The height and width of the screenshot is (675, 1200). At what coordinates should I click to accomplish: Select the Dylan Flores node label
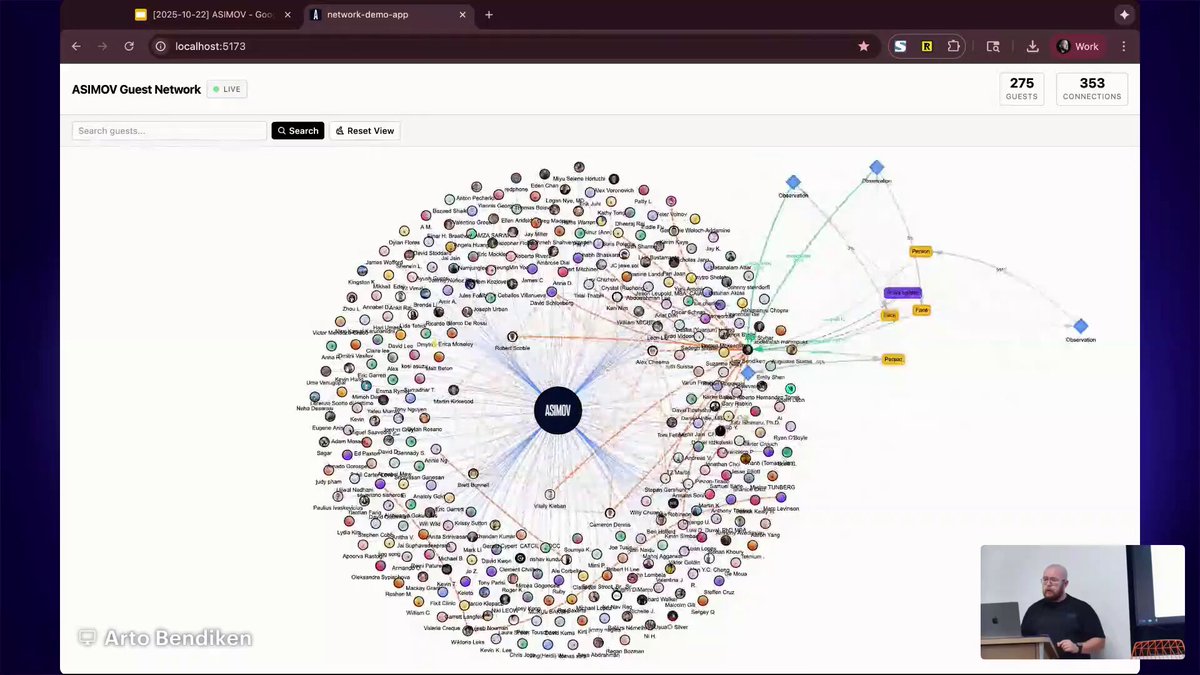406,242
